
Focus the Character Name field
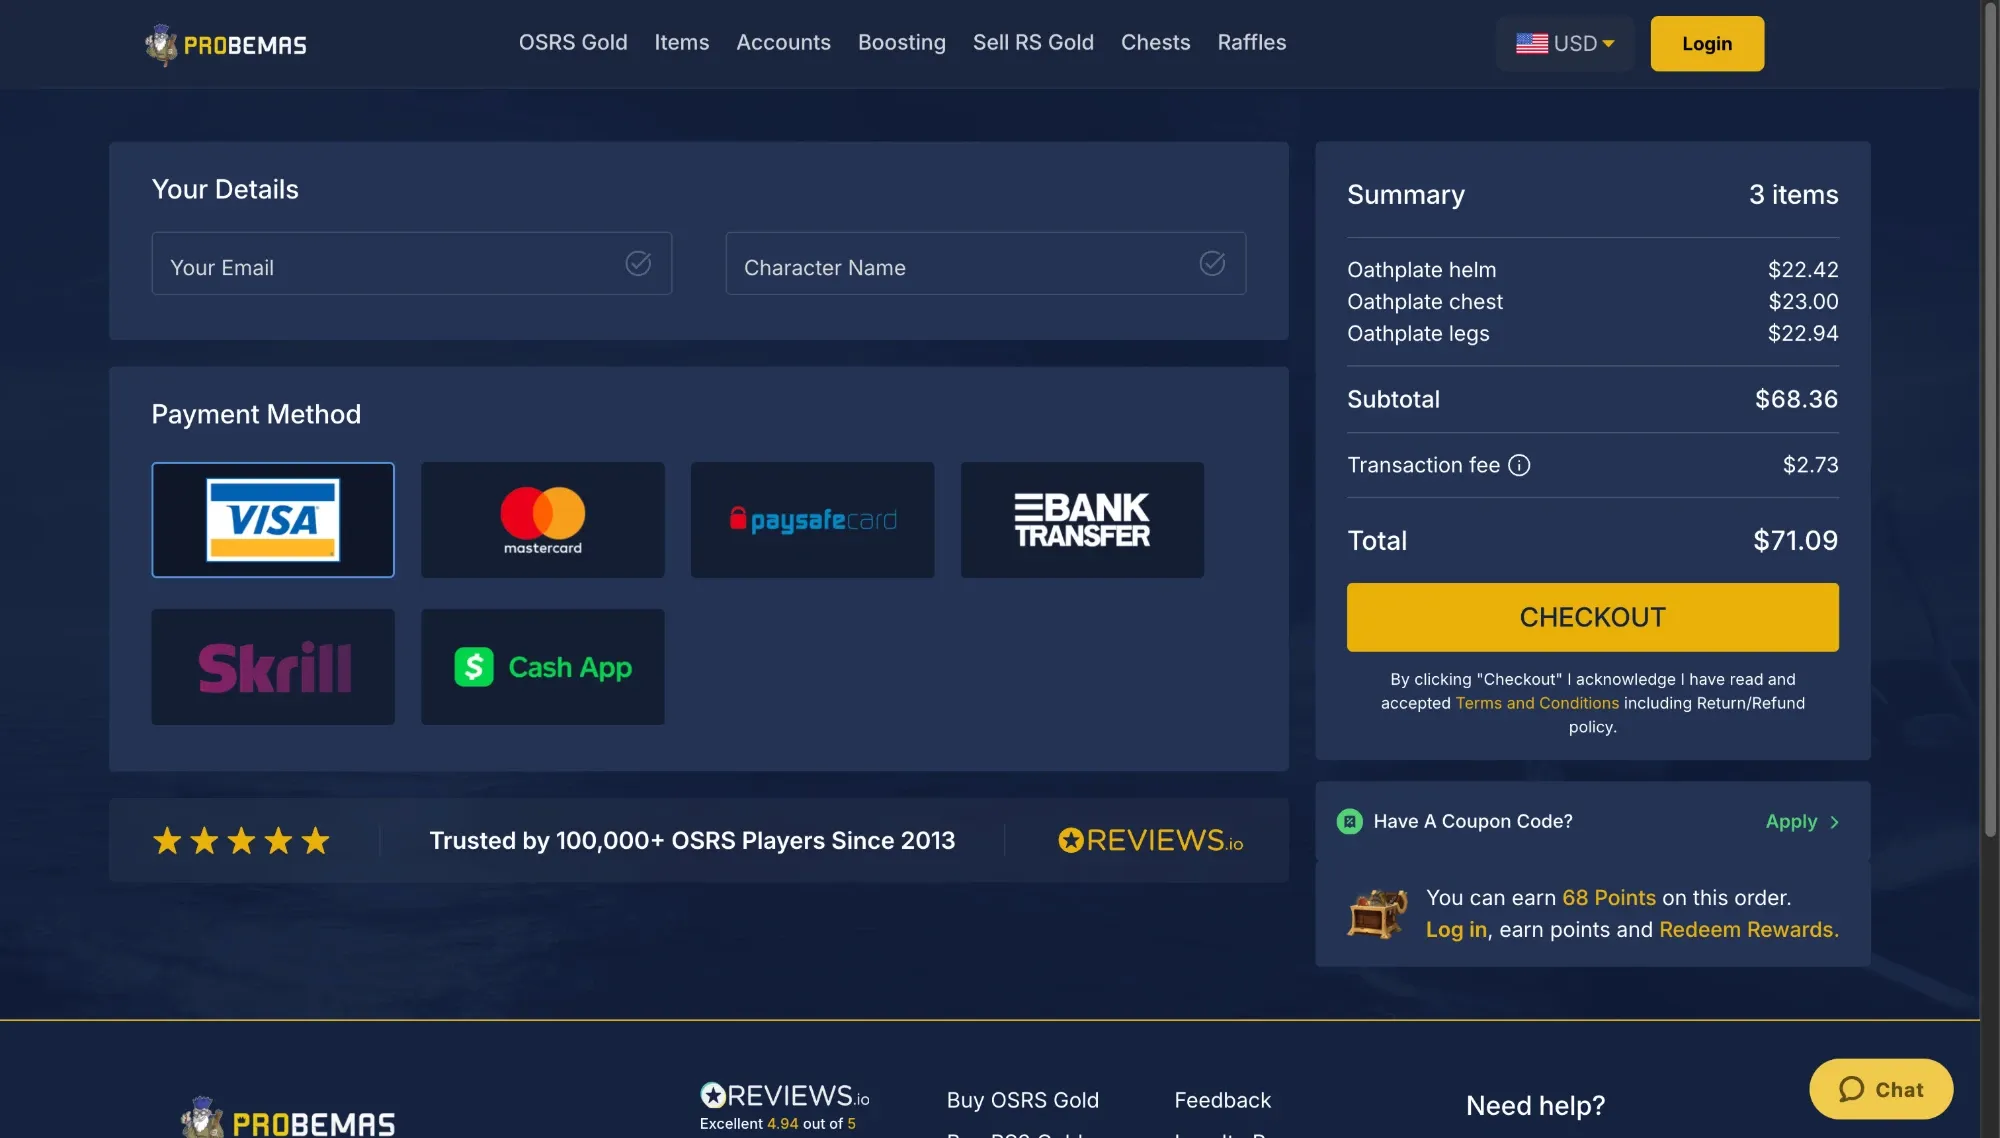(985, 264)
